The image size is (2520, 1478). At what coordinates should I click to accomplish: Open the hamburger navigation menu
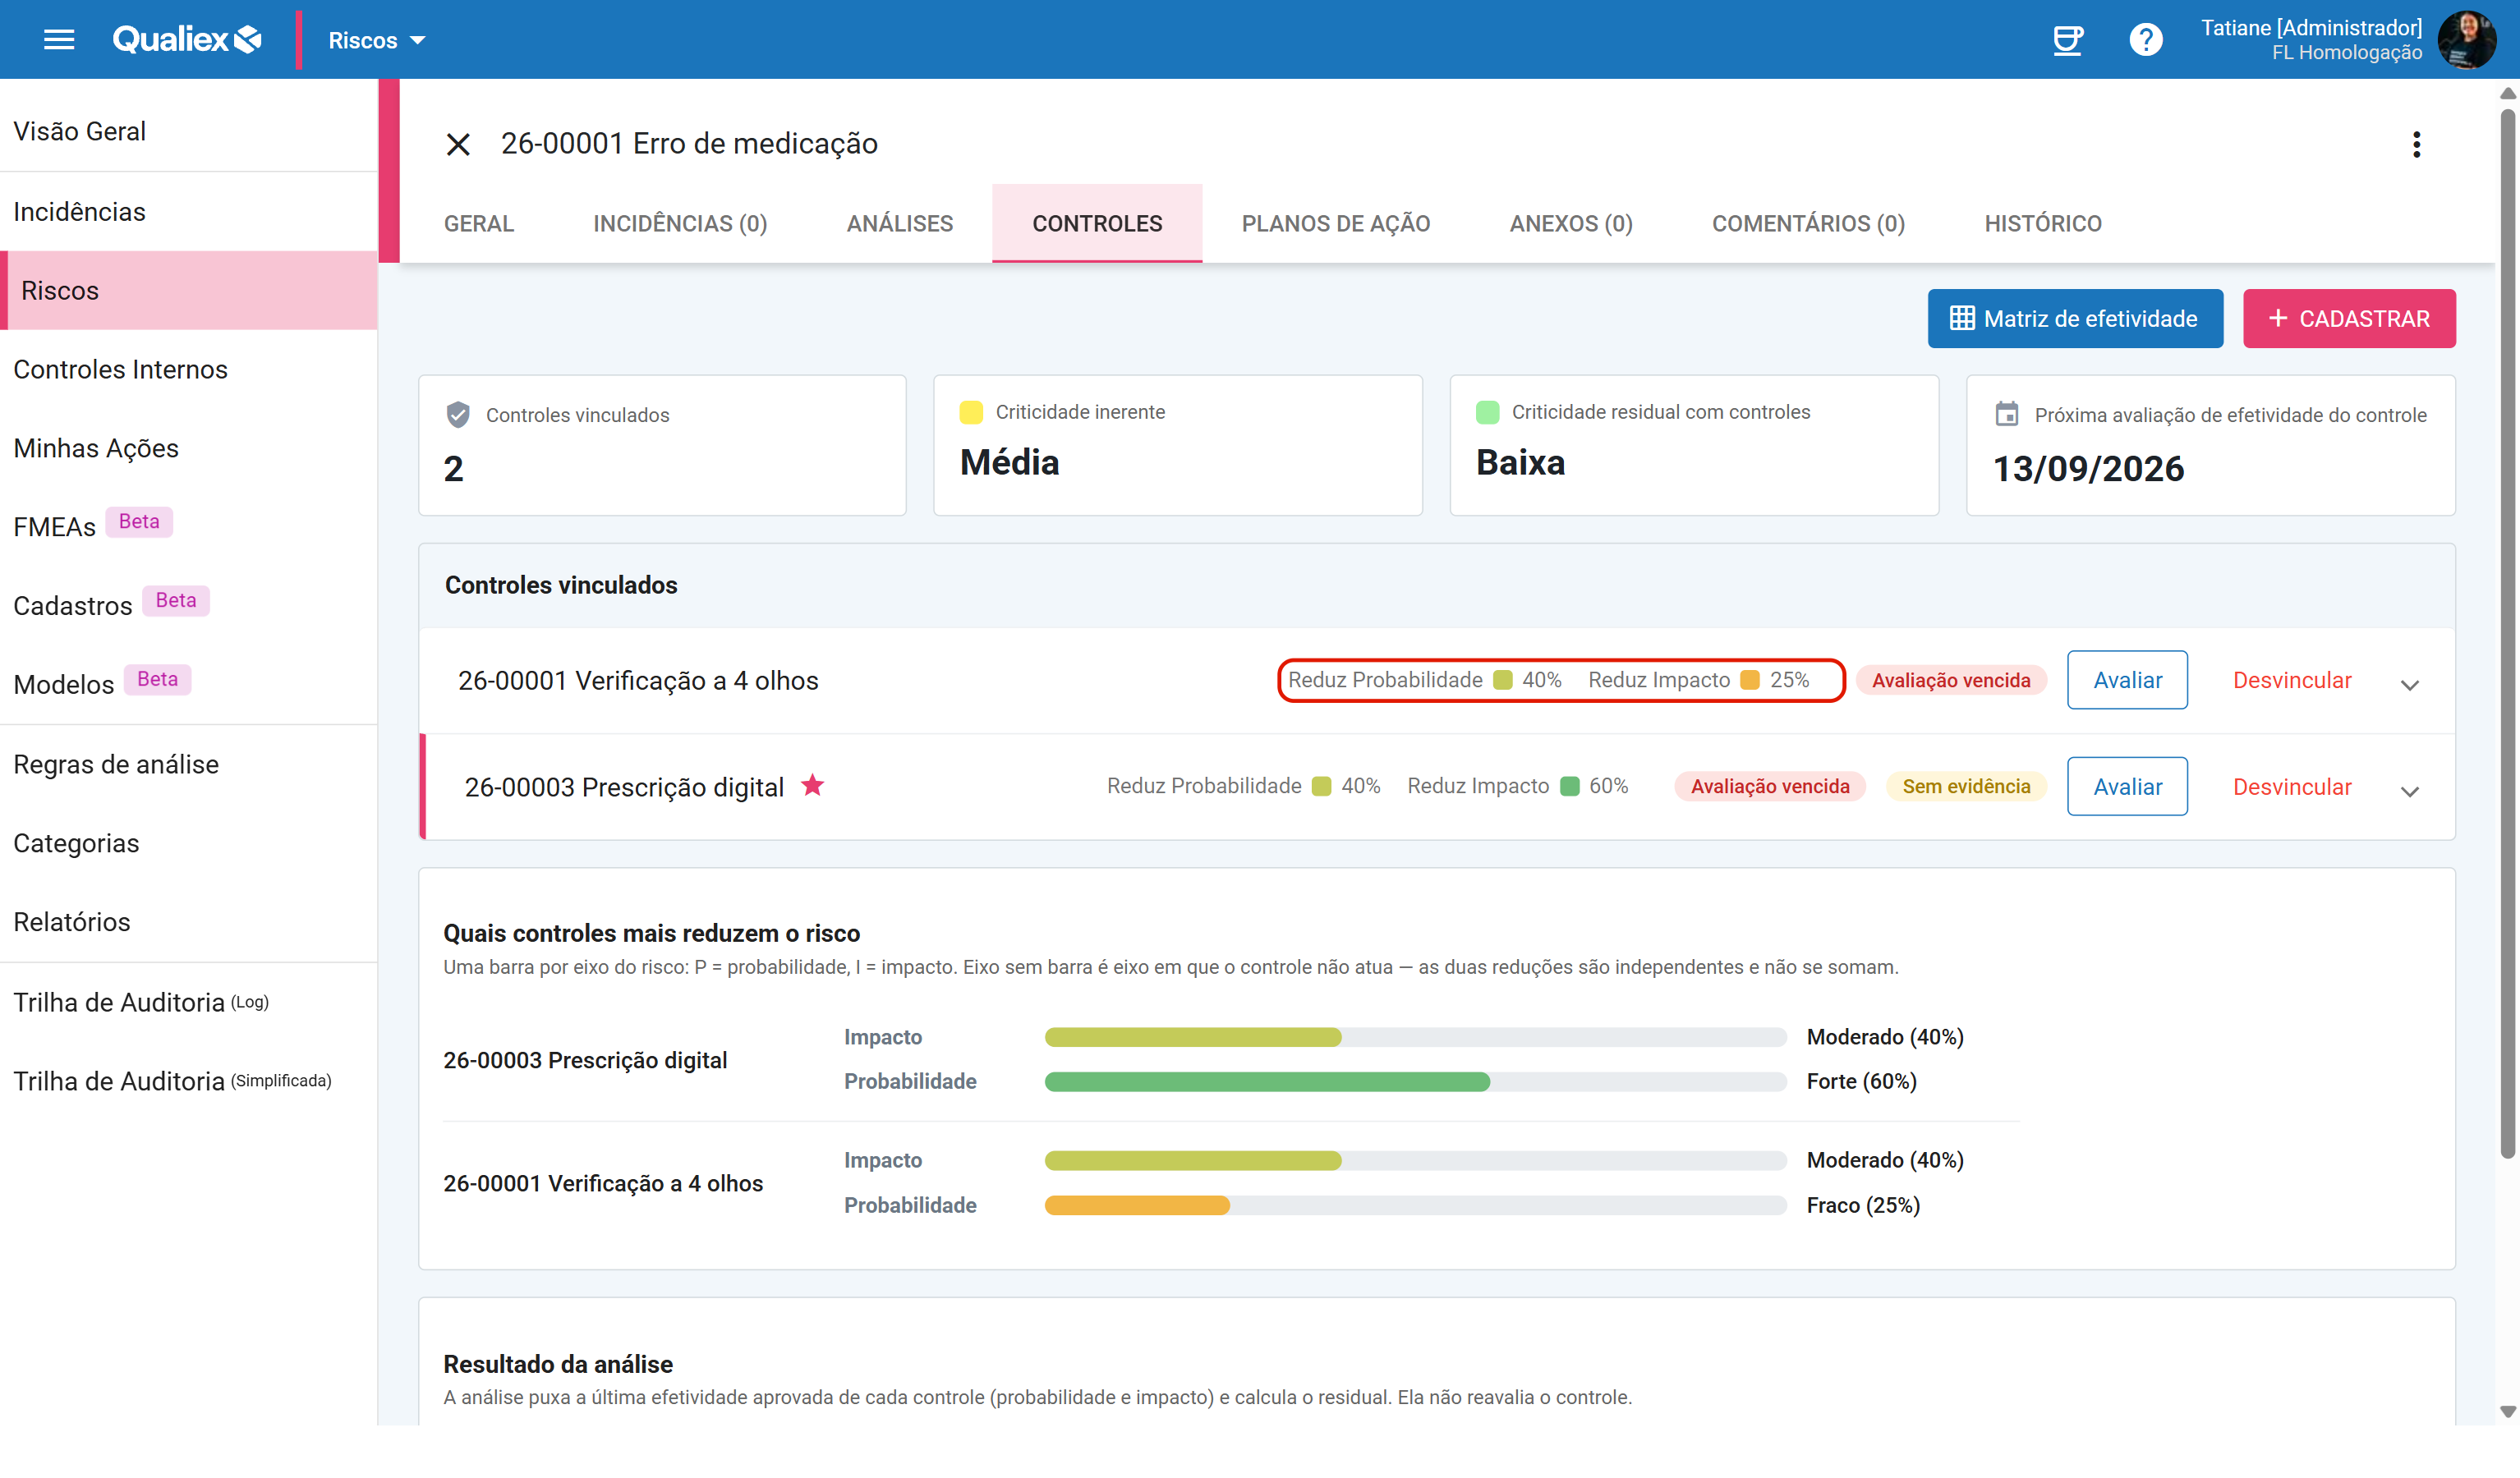tap(59, 40)
